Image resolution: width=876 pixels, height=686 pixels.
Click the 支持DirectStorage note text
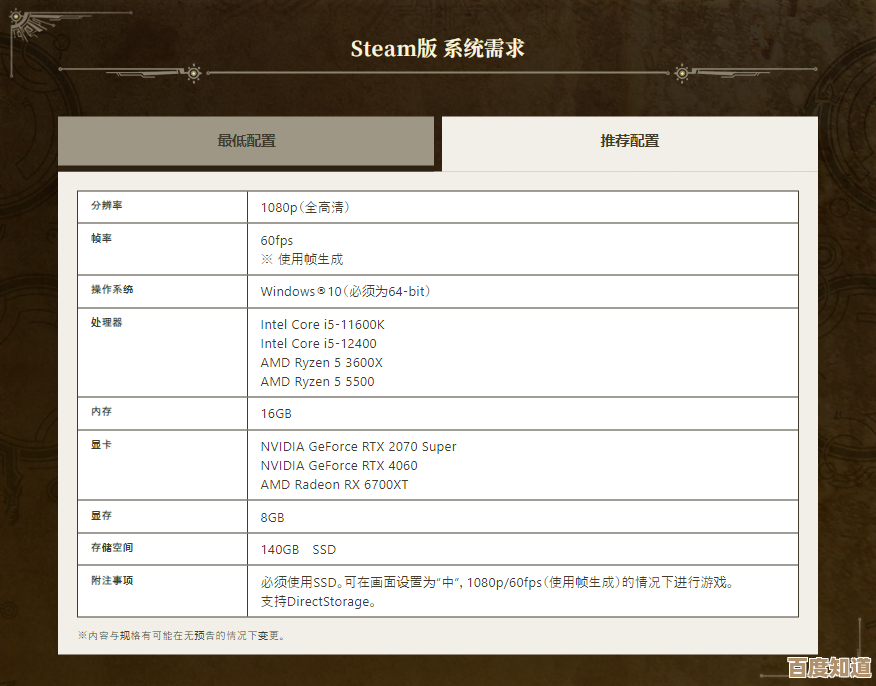[318, 601]
